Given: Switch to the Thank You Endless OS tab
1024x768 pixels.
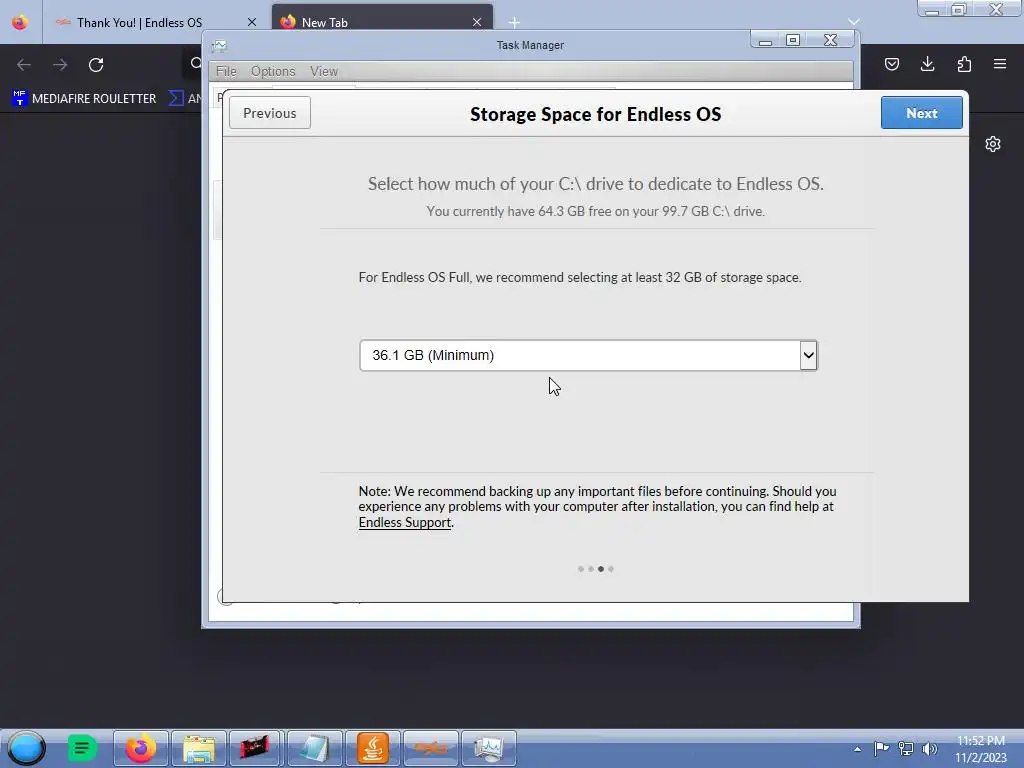Looking at the screenshot, I should click(x=139, y=22).
